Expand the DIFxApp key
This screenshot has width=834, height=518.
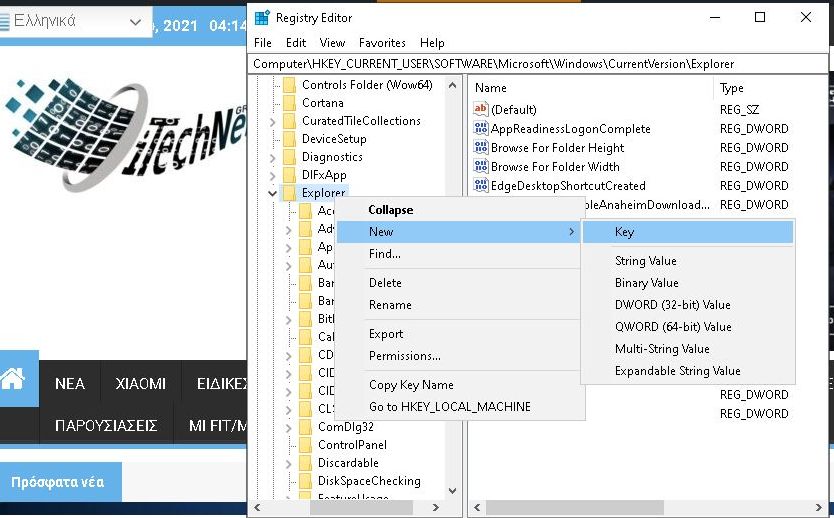272,176
